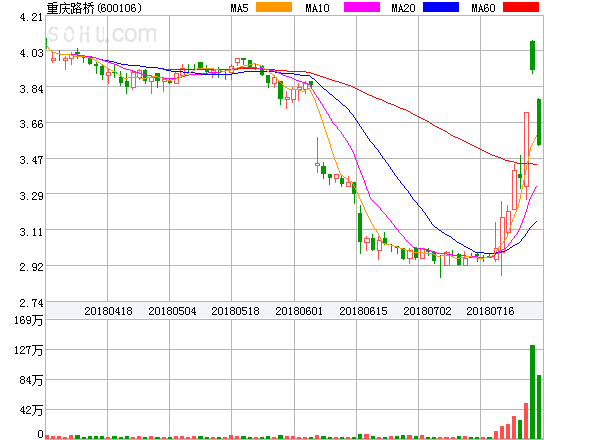Screen dimensions: 600x440
Task: Click the 169万 volume axis label
Action: 29,320
